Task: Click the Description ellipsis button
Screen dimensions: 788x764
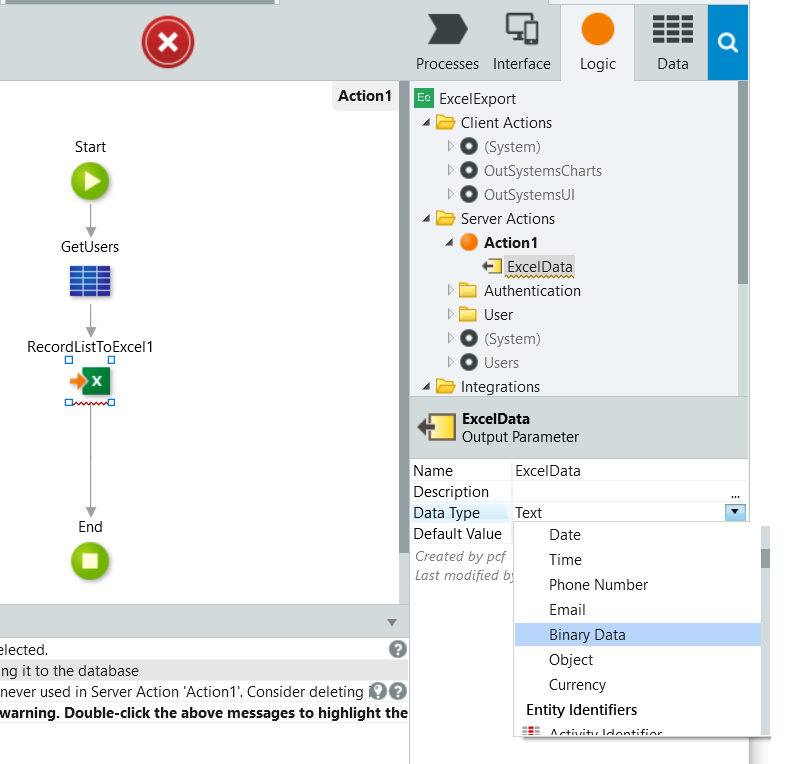Action: pos(735,493)
